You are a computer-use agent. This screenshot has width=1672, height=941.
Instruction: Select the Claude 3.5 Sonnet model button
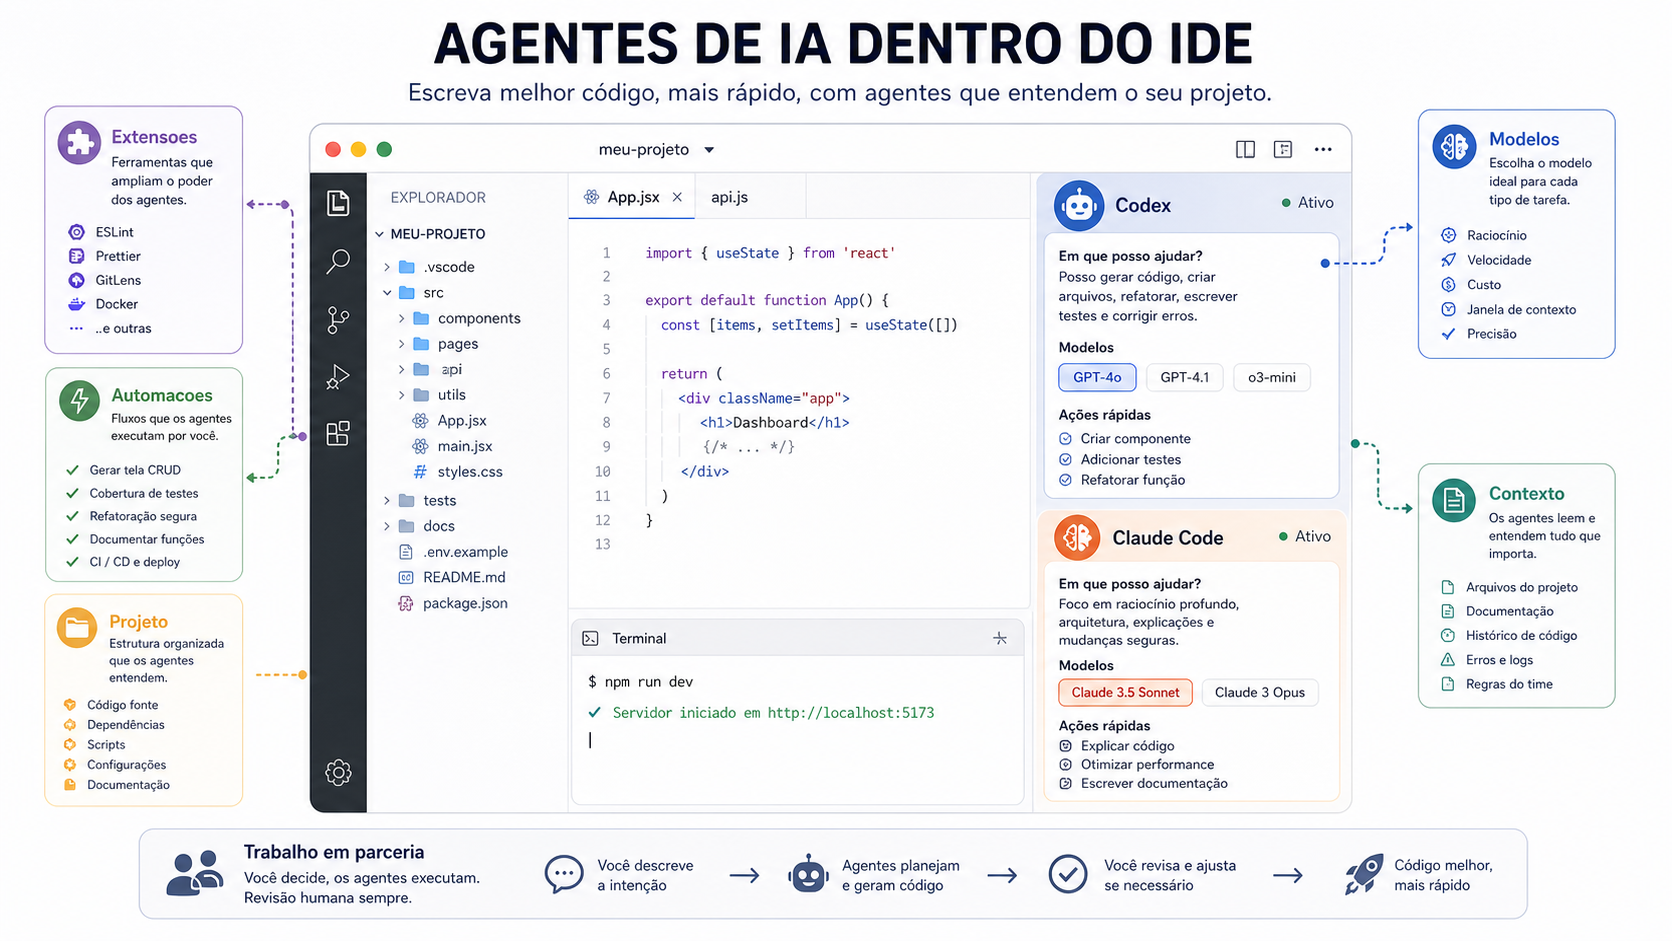point(1125,692)
